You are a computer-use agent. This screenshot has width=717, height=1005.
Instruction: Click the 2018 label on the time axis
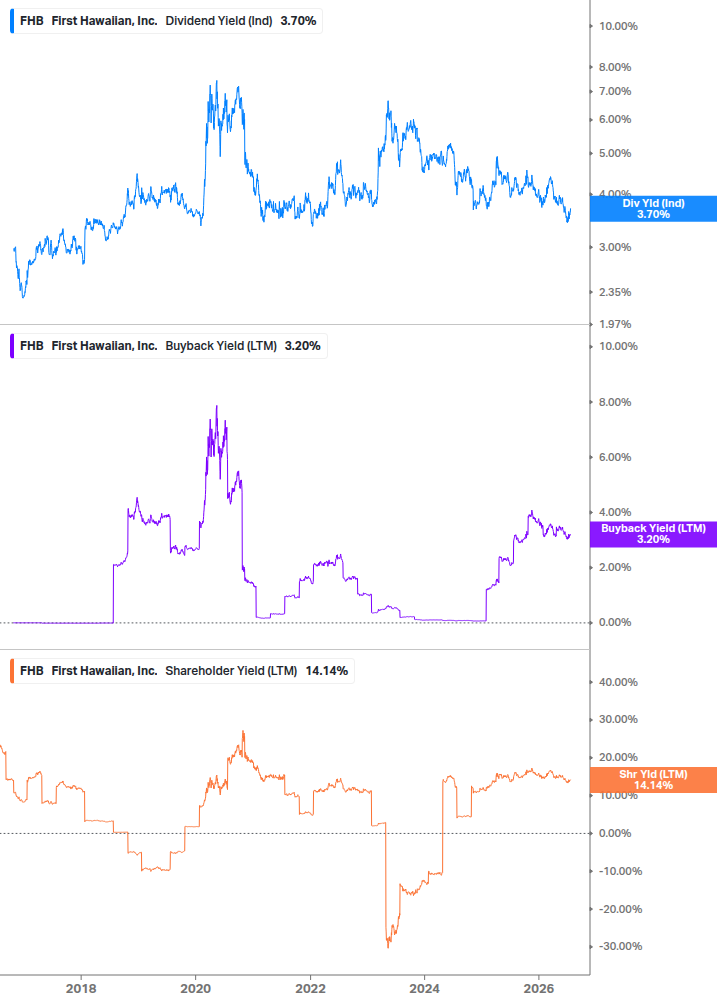coord(81,988)
